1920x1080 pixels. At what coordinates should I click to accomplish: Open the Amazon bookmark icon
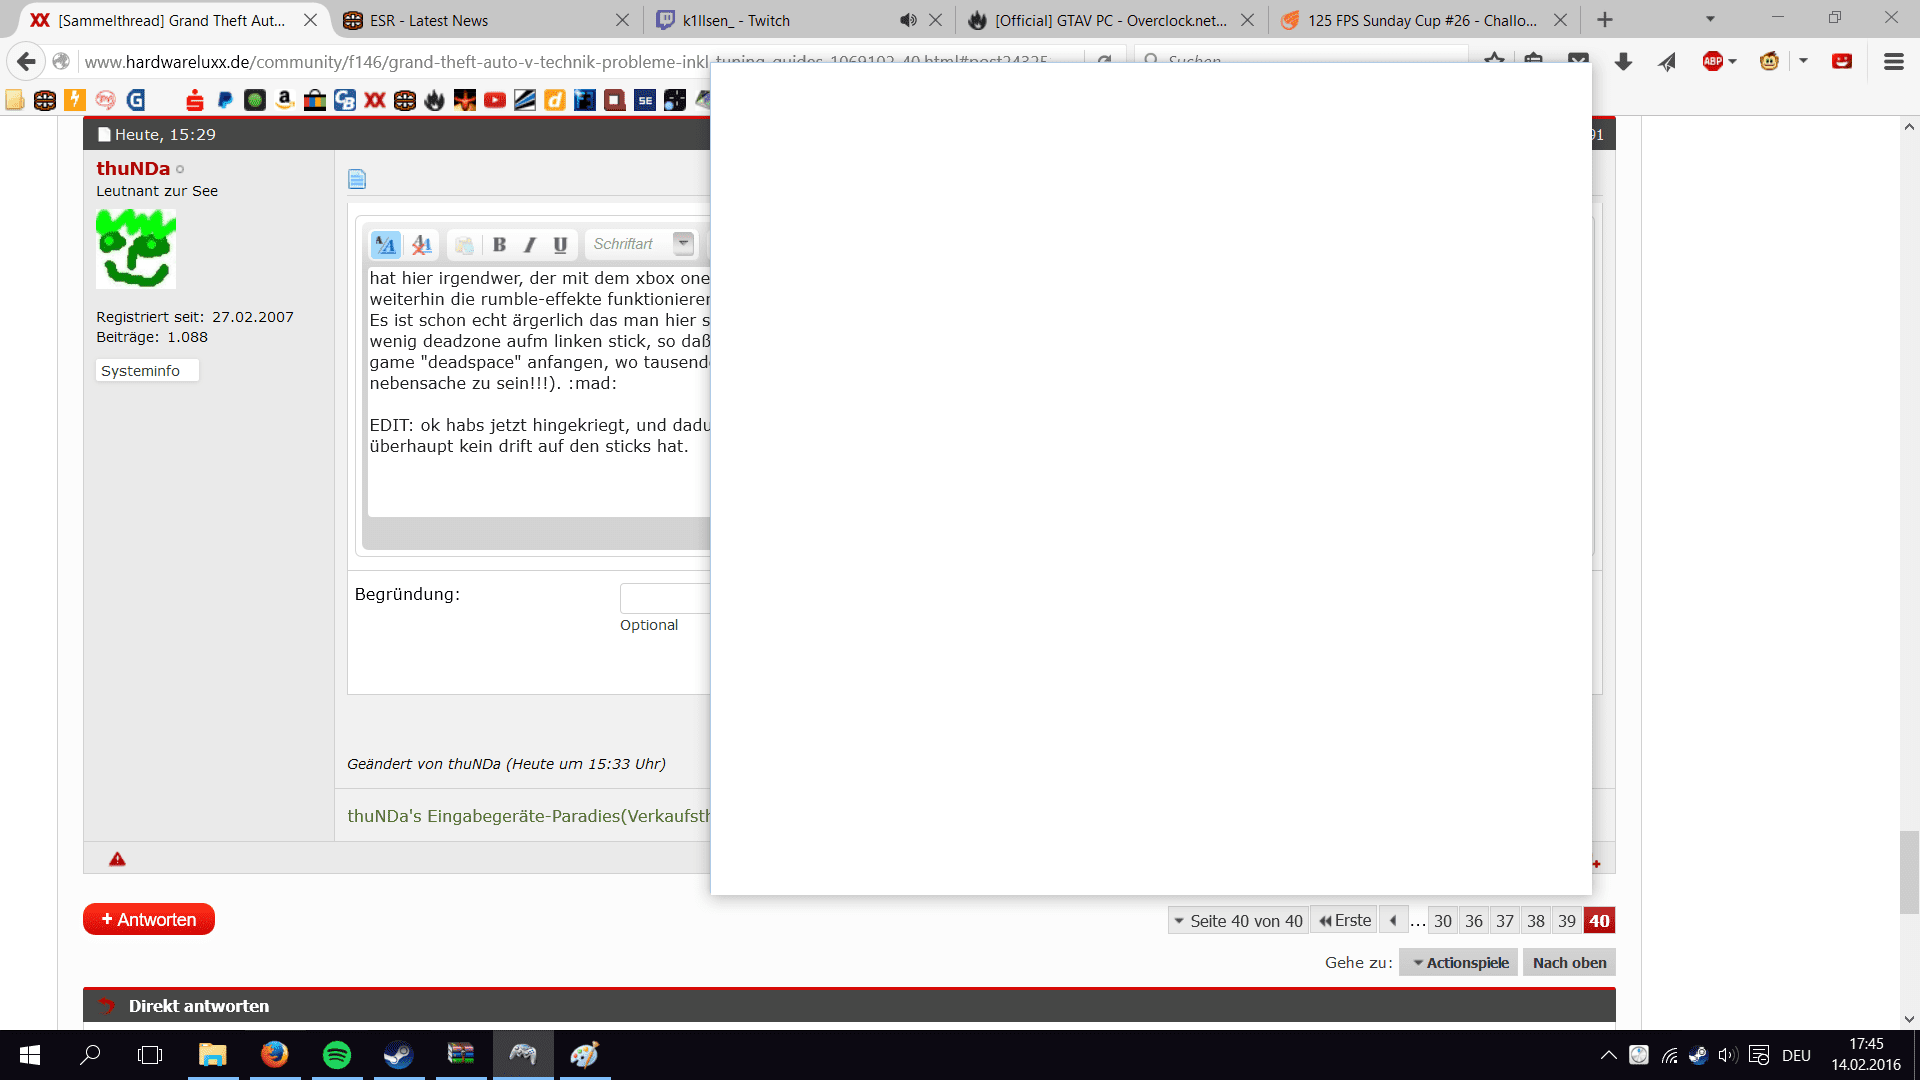coord(285,100)
